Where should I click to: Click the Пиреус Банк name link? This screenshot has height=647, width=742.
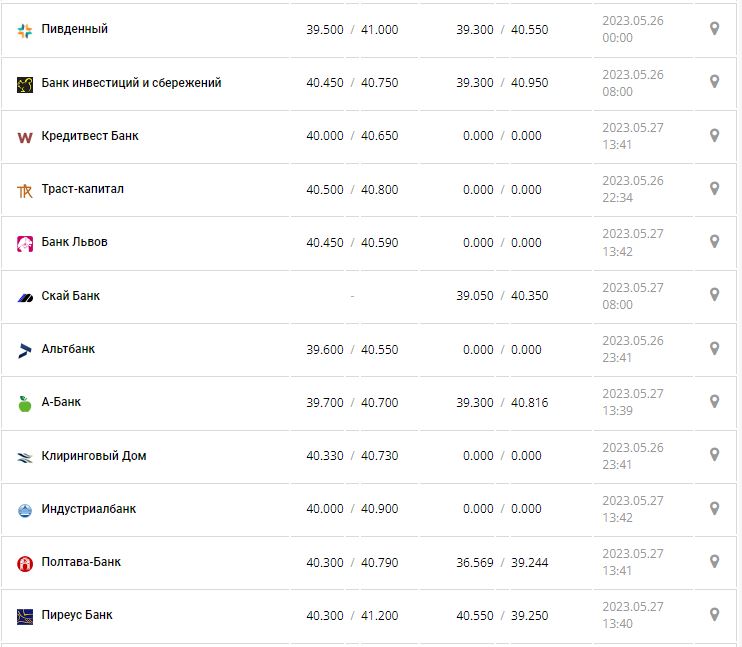point(77,615)
